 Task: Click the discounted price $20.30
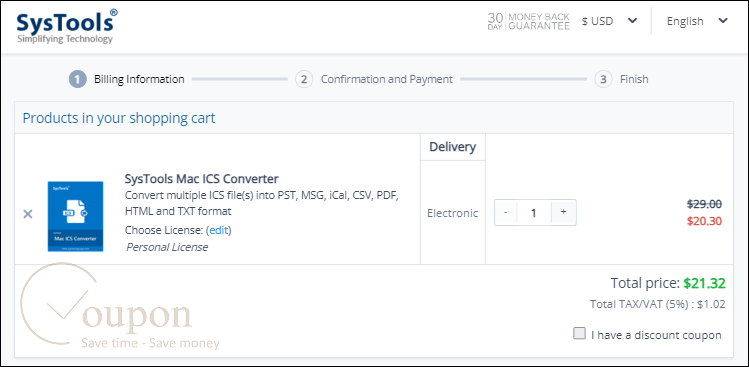(704, 221)
